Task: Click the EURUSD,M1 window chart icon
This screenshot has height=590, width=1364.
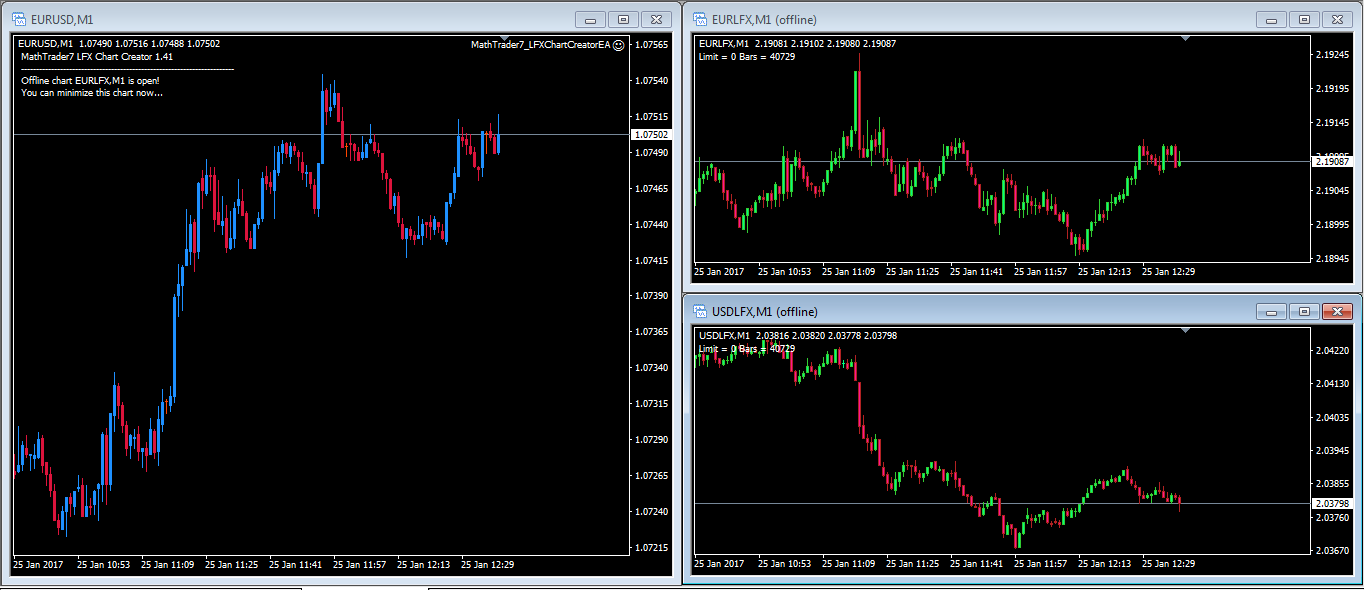Action: [x=18, y=19]
